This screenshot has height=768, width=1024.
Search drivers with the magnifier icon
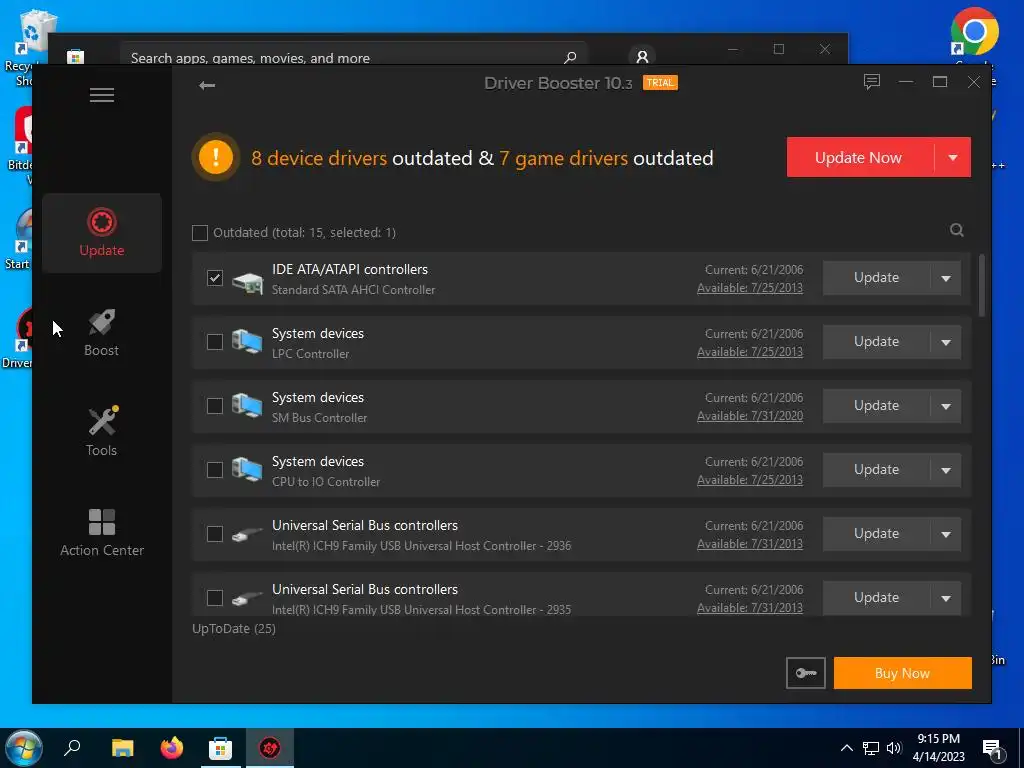click(957, 230)
